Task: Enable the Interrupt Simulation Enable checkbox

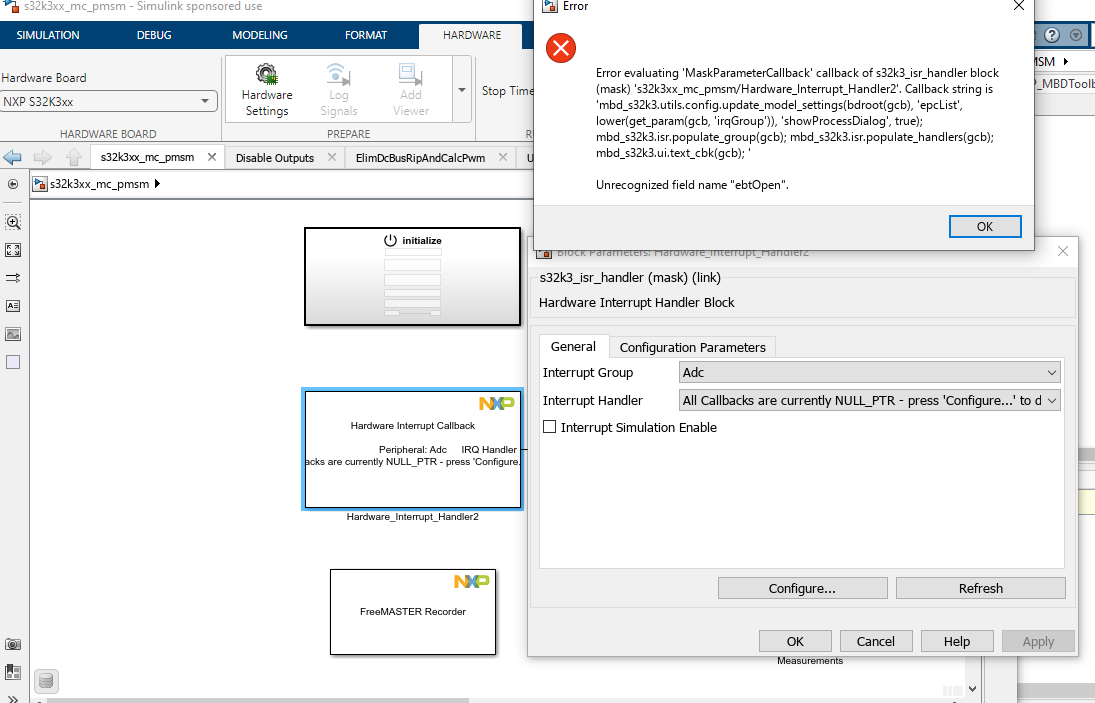Action: (549, 427)
